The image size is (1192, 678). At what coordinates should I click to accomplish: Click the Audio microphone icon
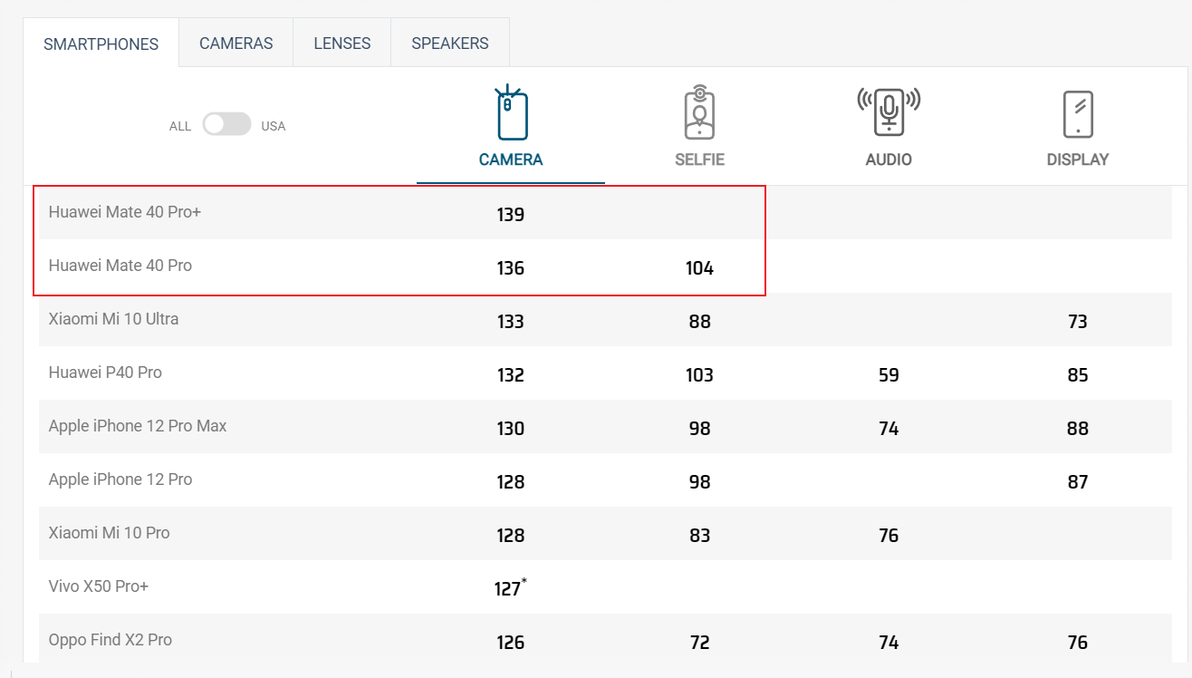[x=888, y=112]
